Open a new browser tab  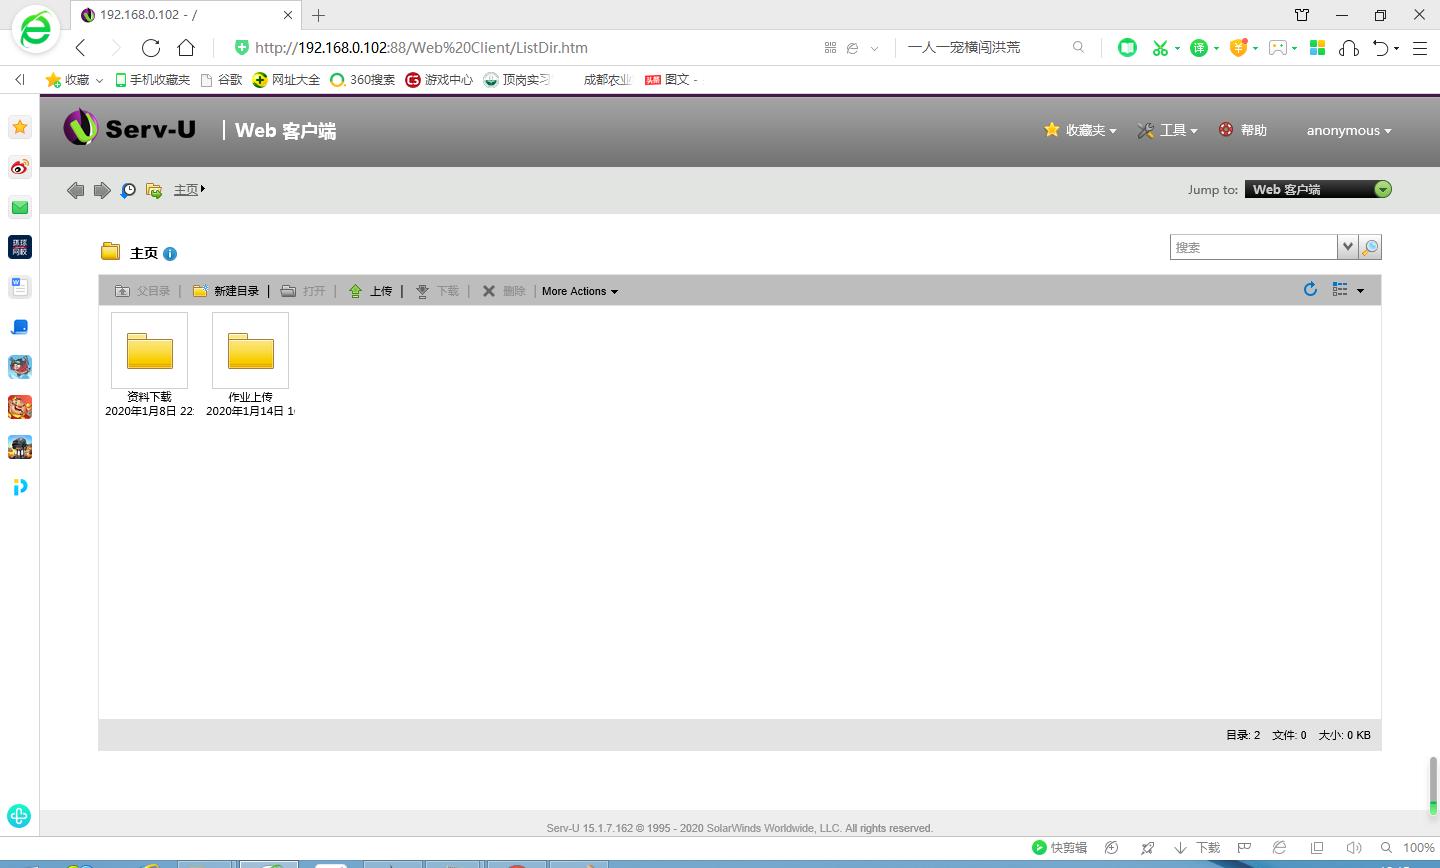point(318,15)
